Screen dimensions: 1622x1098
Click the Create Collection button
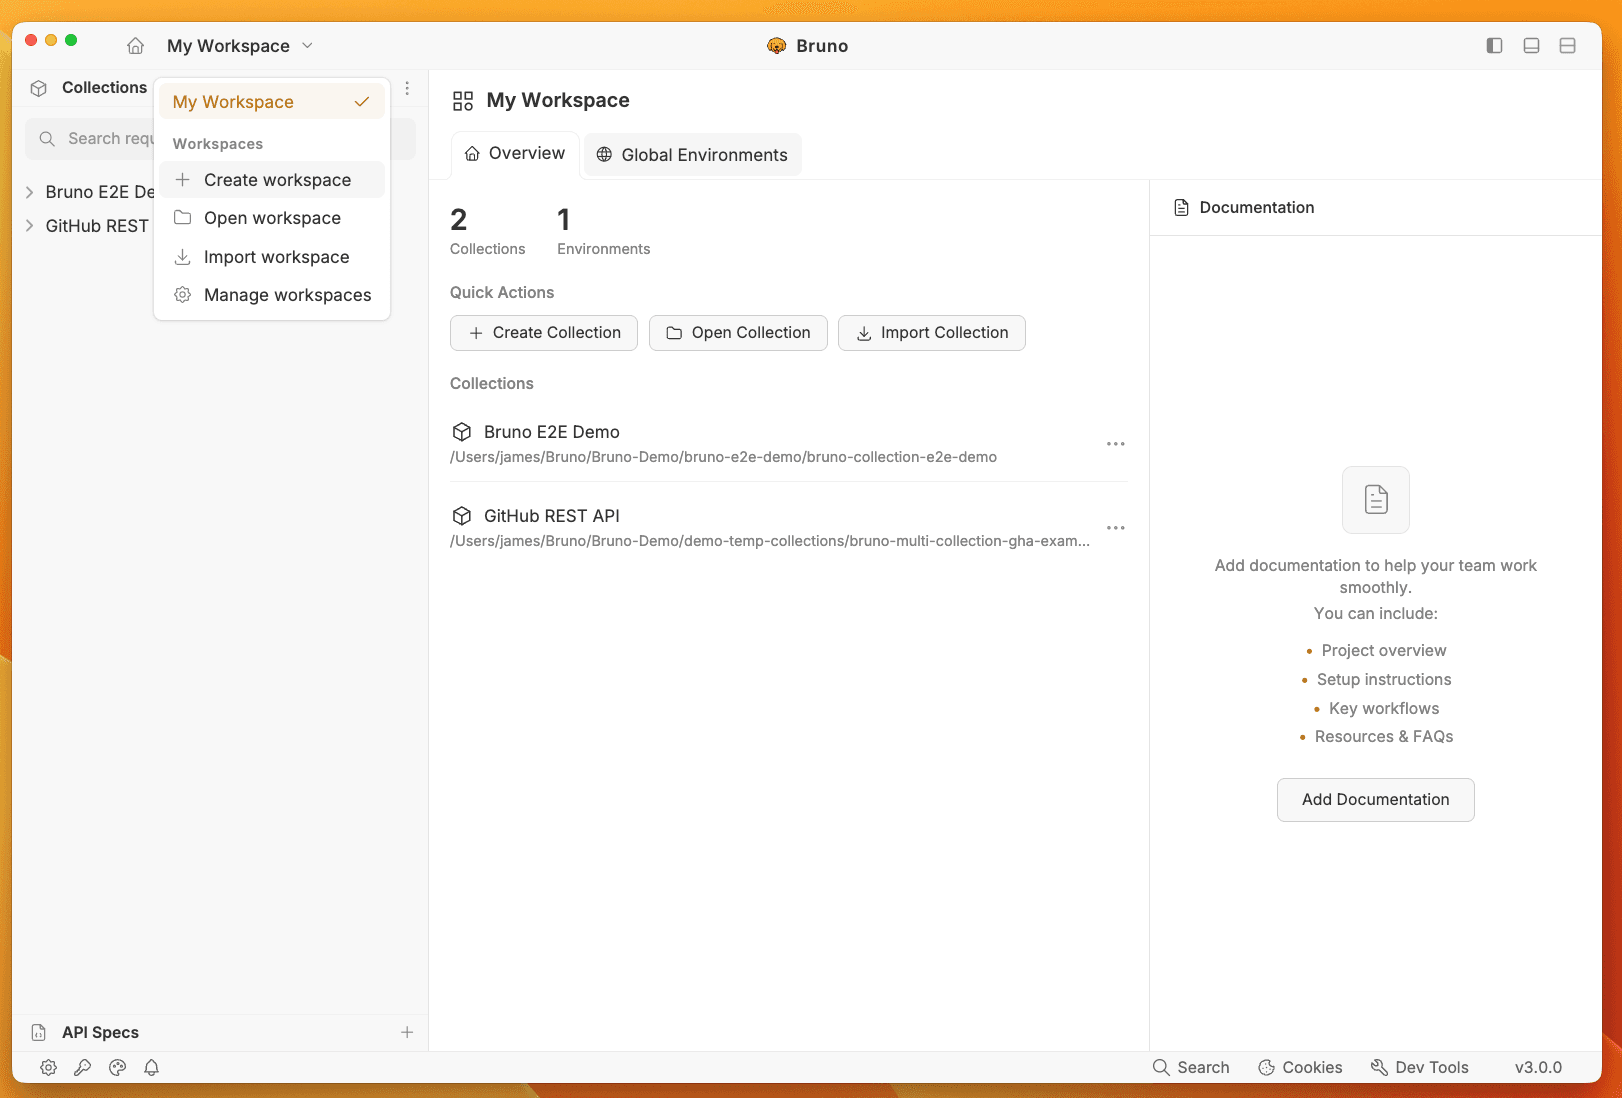[543, 332]
